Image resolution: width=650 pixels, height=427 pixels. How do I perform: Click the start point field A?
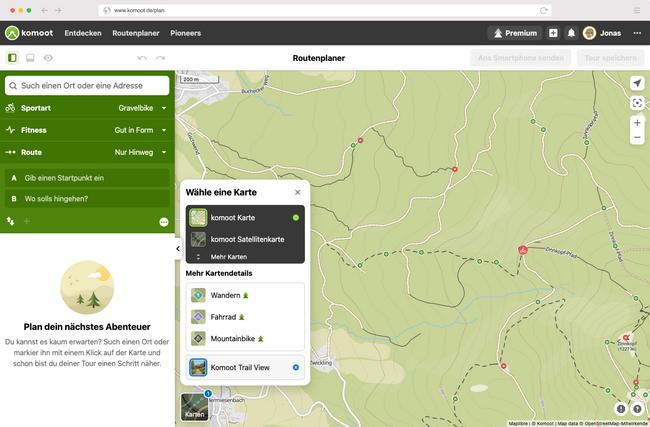[x=87, y=178]
